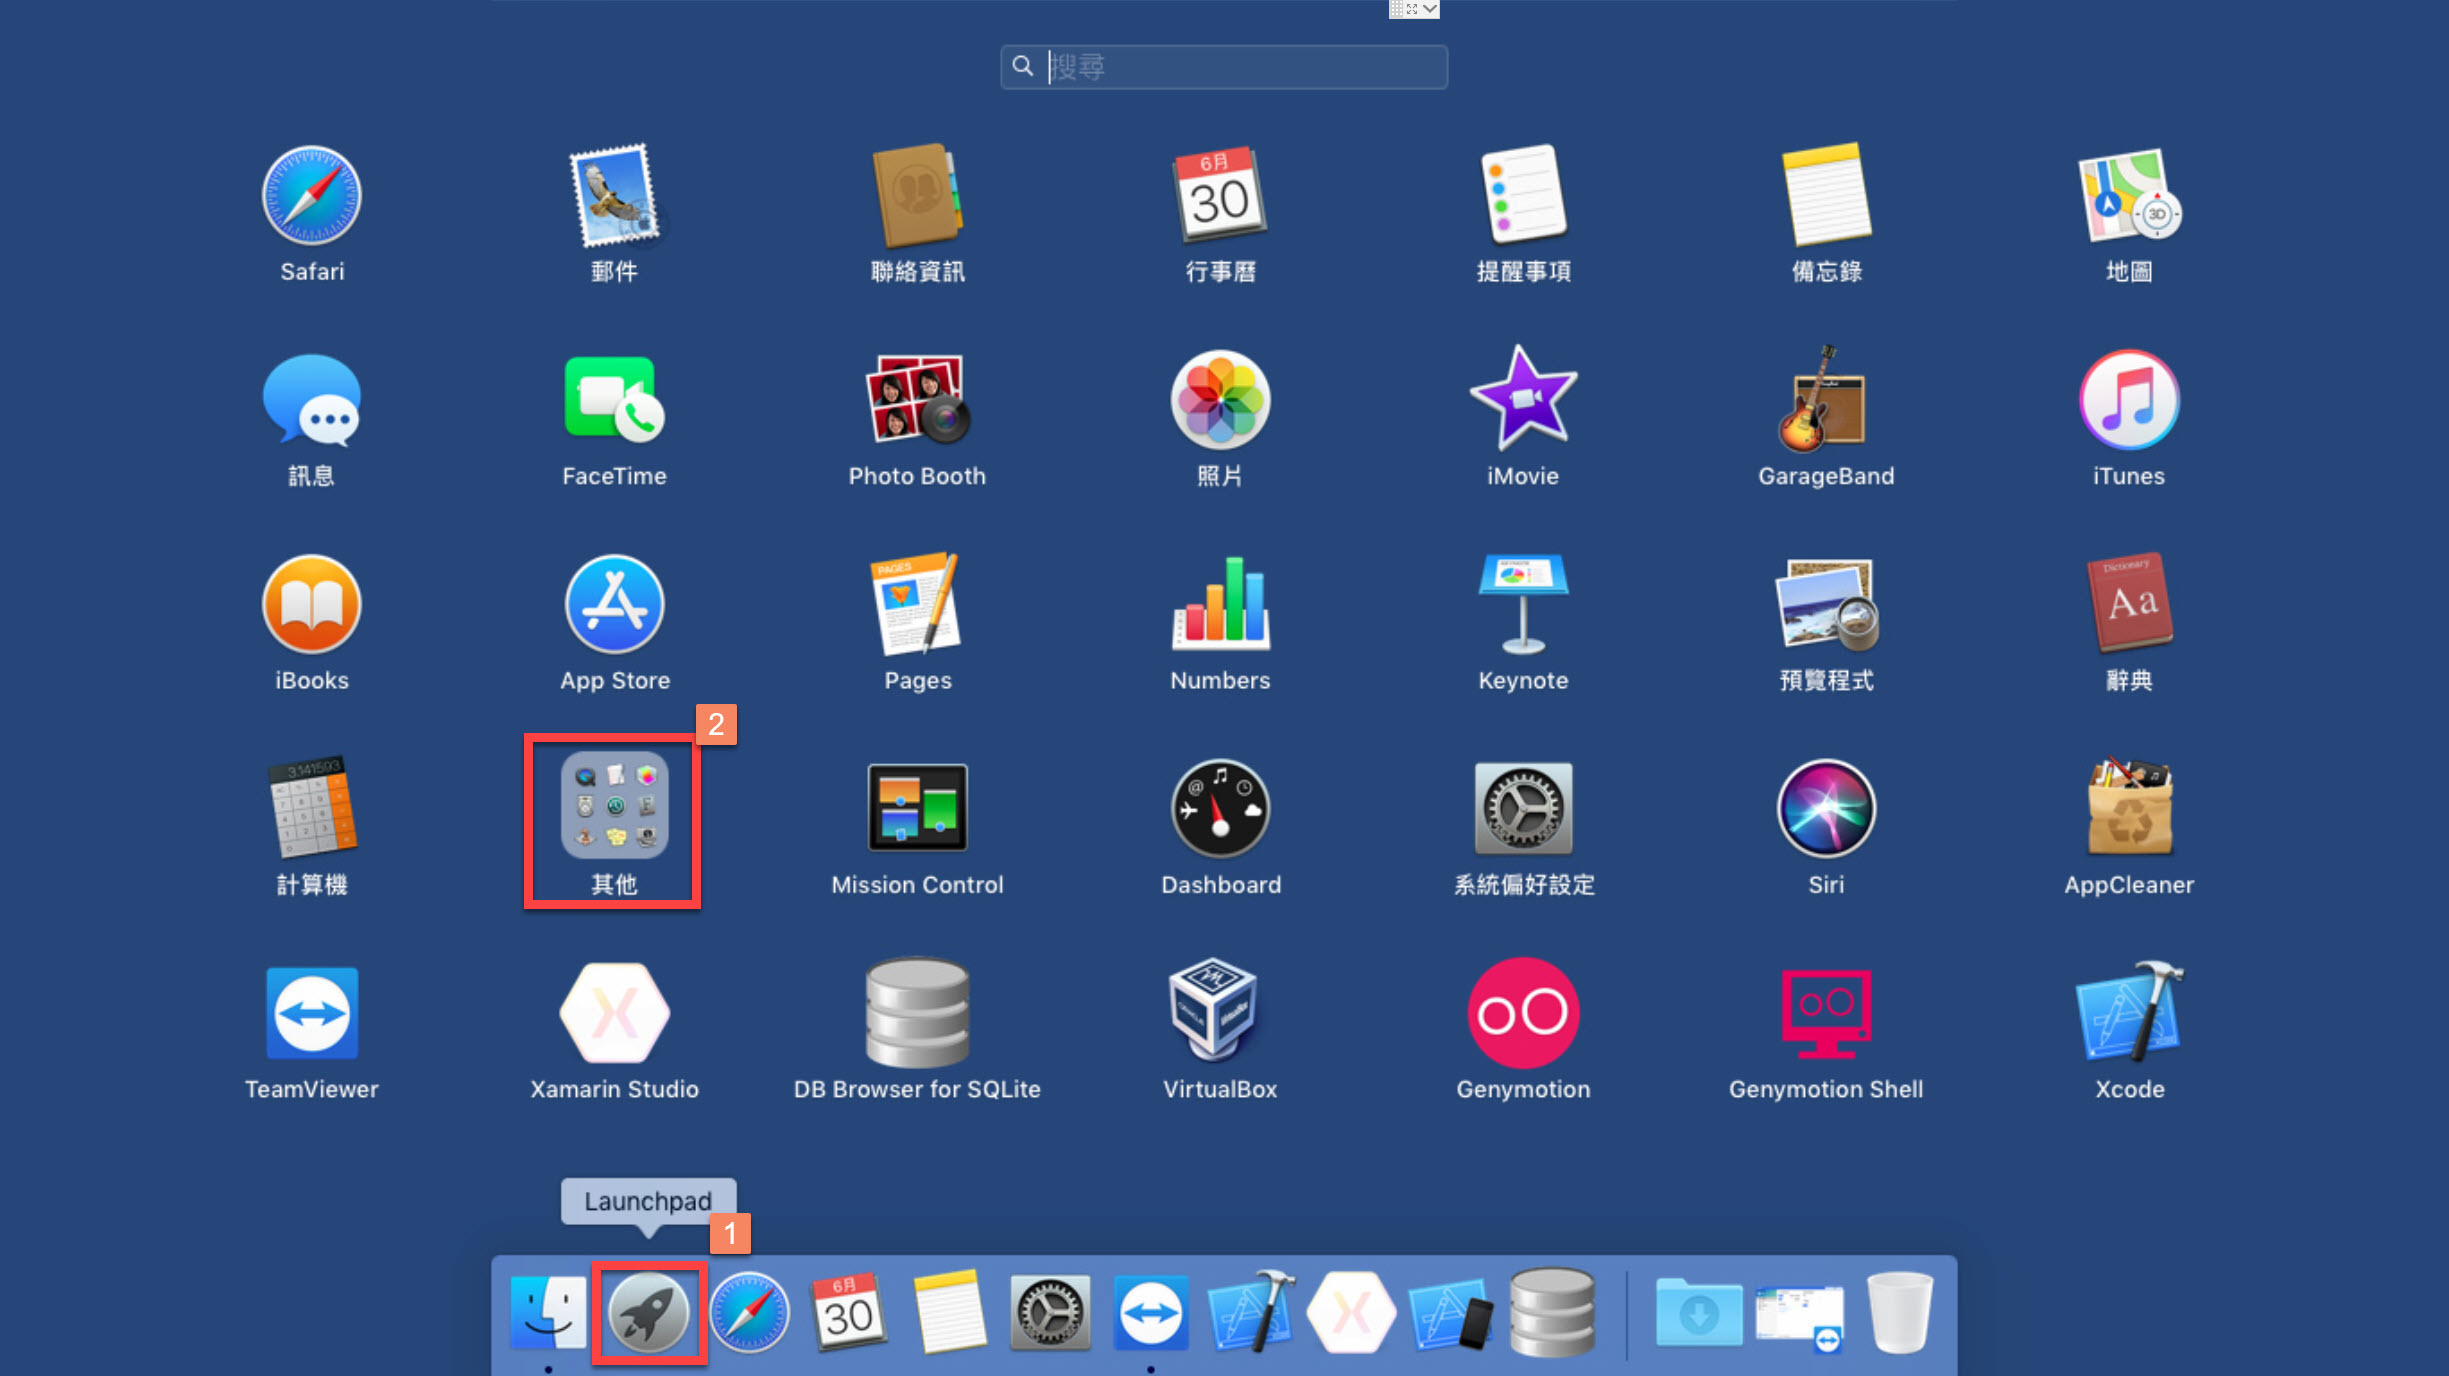The image size is (2449, 1376).
Task: Open Photo Booth
Action: click(x=917, y=400)
